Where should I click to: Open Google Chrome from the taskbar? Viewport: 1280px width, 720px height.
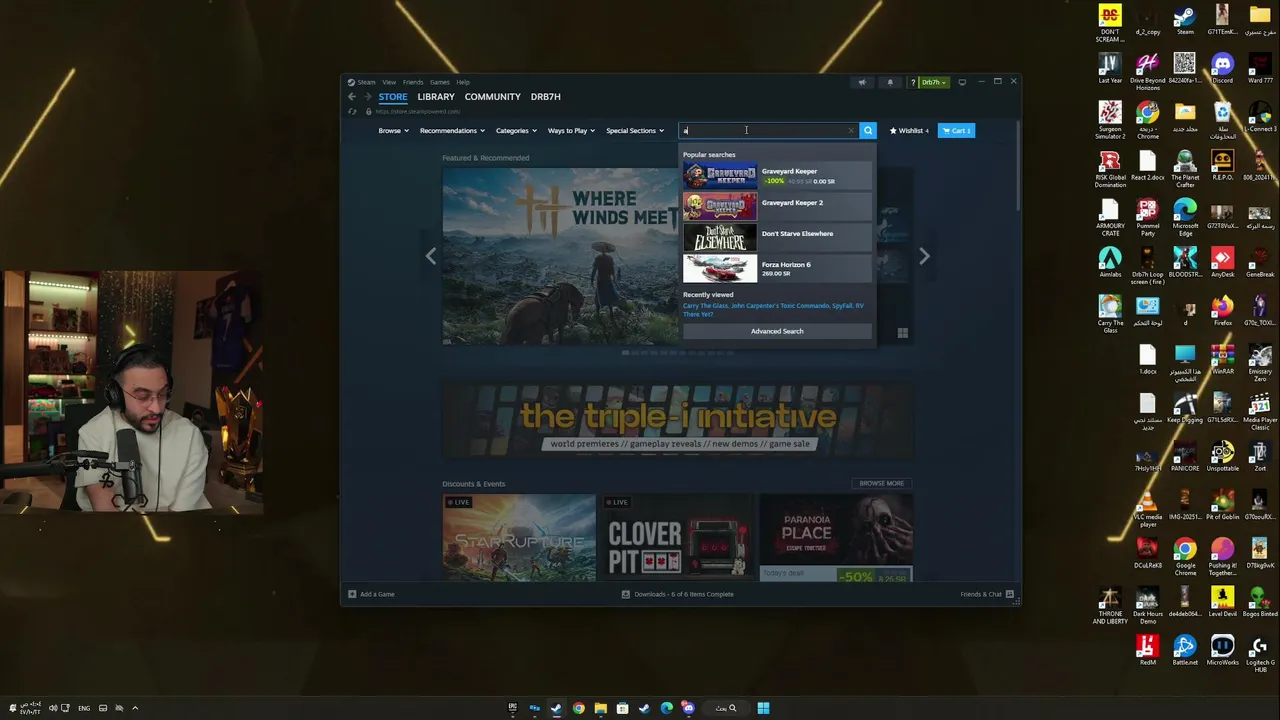tap(578, 708)
